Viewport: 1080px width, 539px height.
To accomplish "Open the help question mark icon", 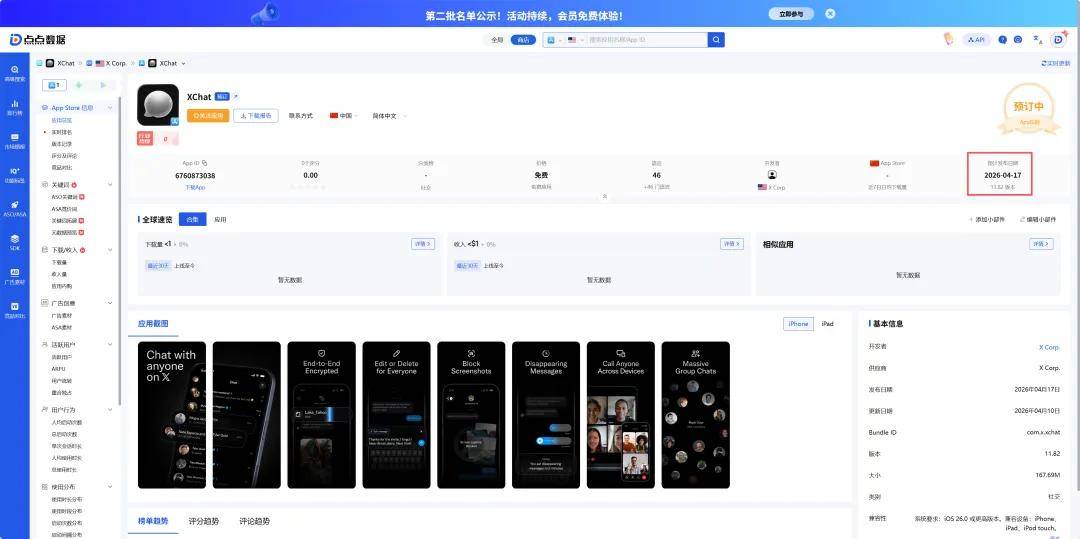I will (1002, 40).
